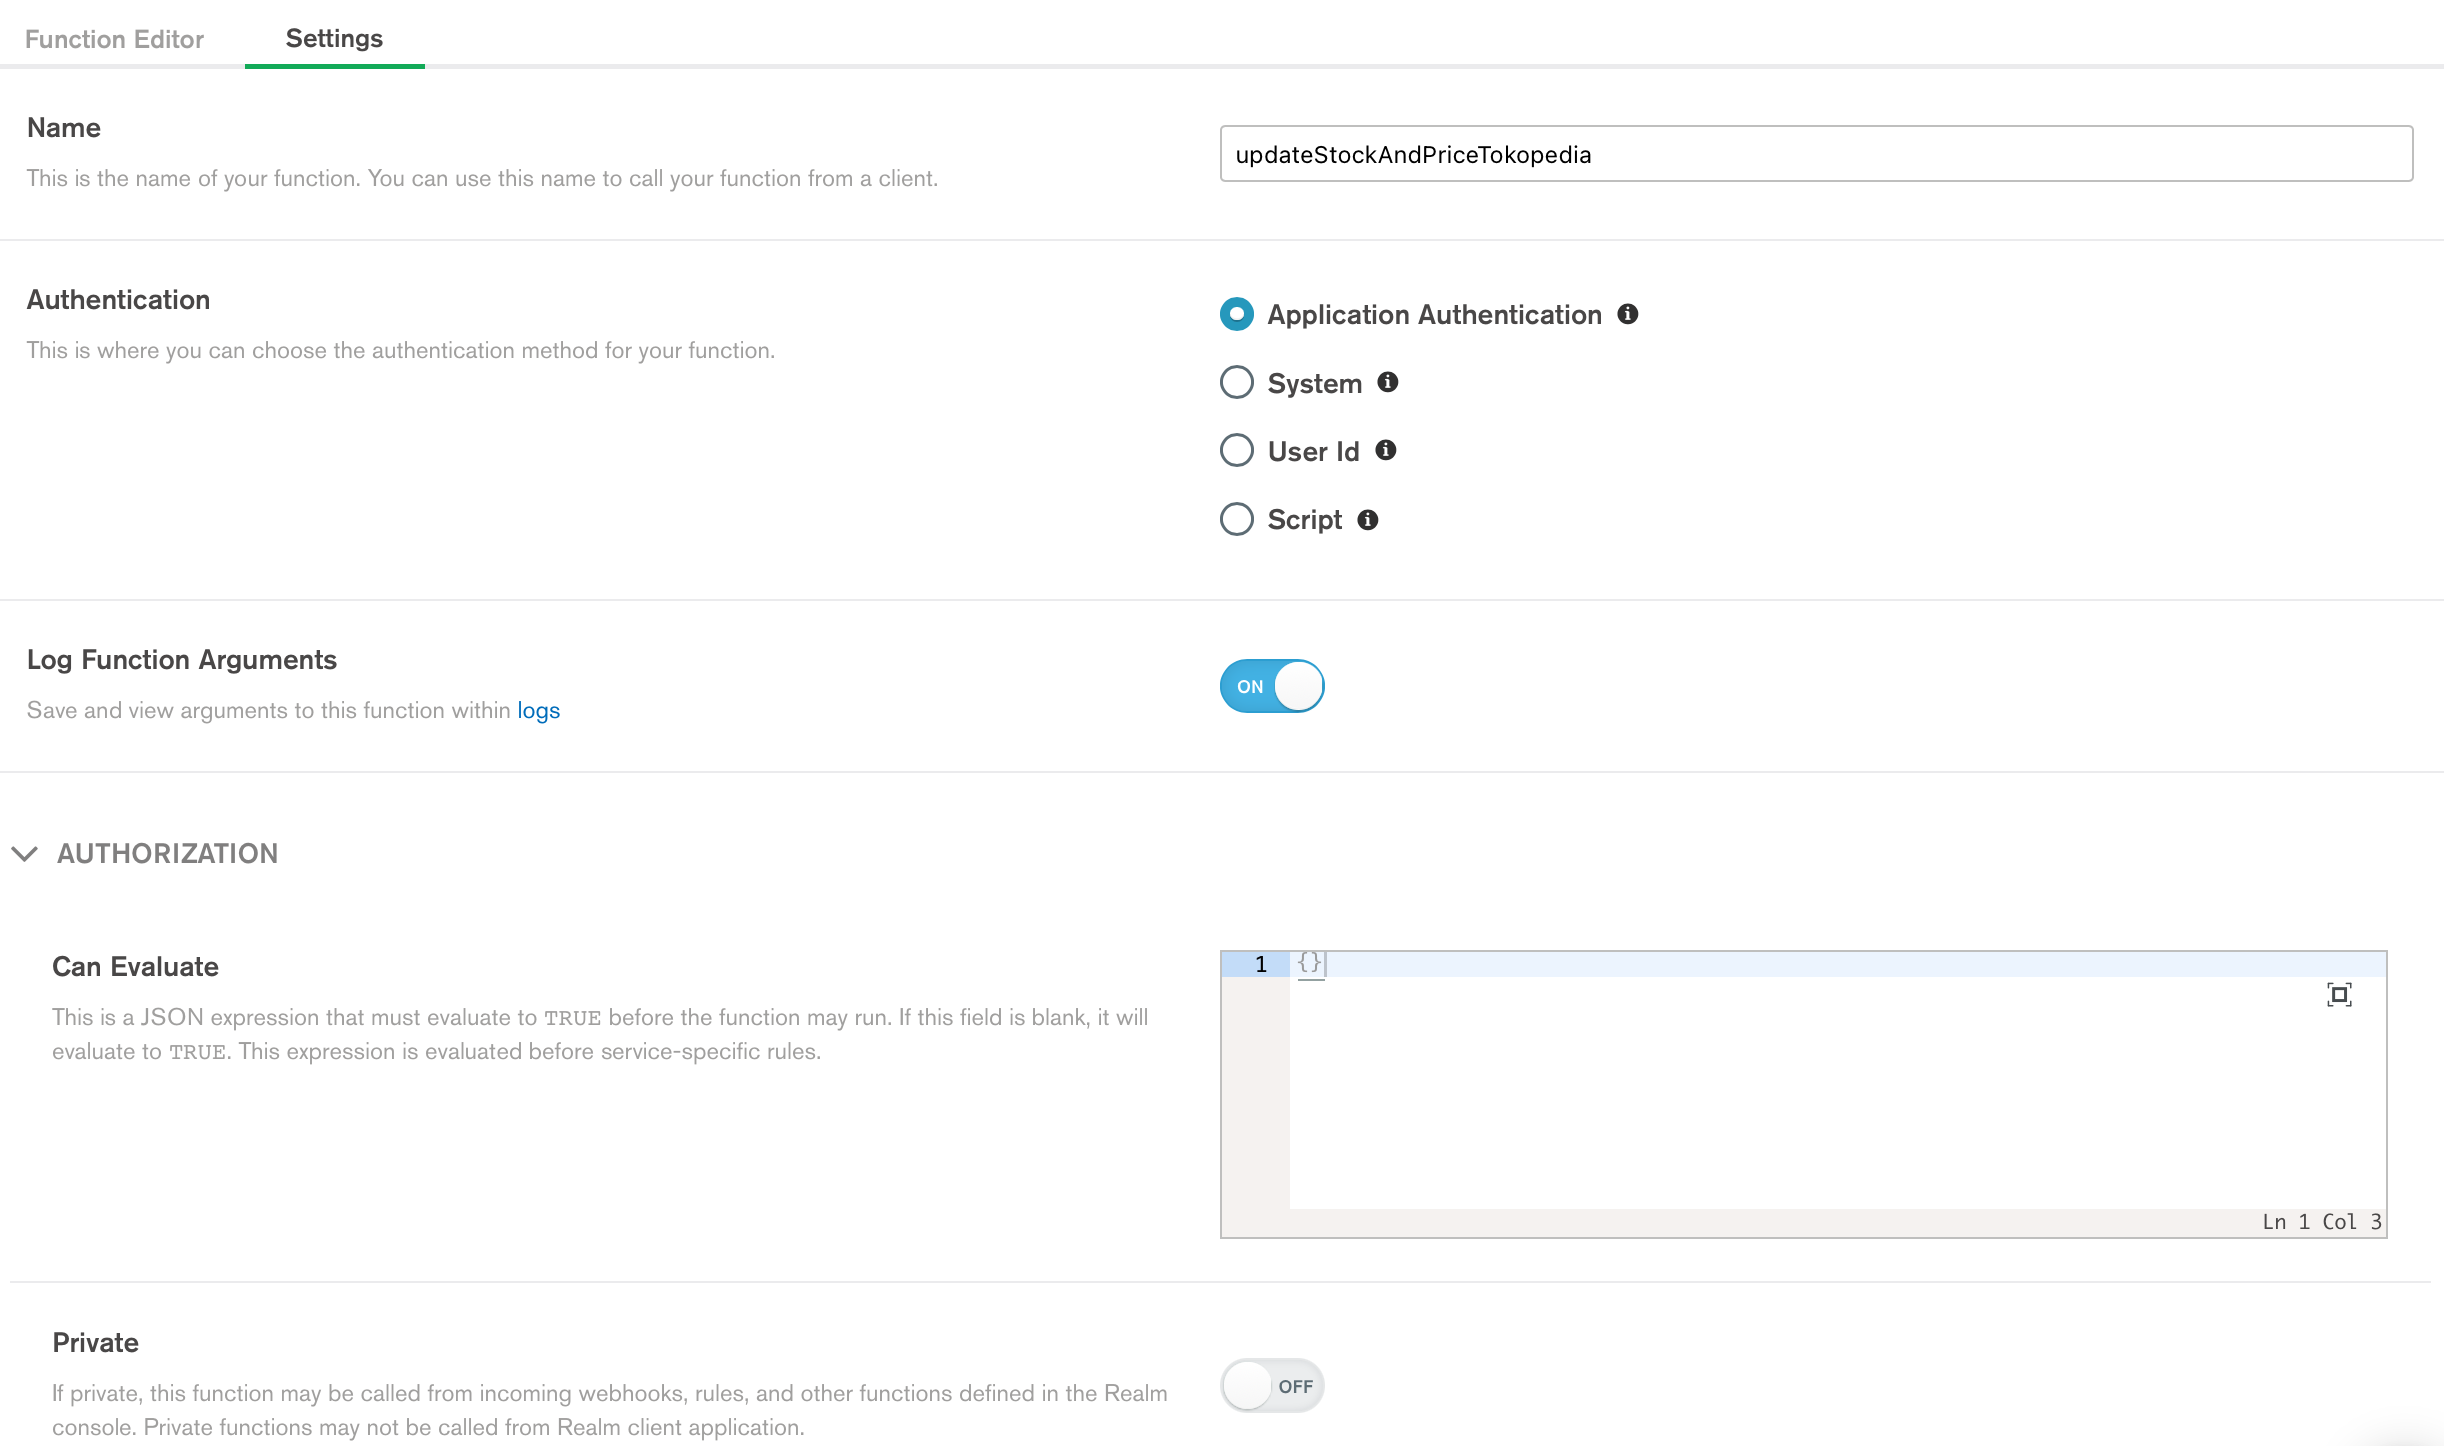Click the info icon beside Application Authentication
This screenshot has height=1446, width=2444.
1628,314
